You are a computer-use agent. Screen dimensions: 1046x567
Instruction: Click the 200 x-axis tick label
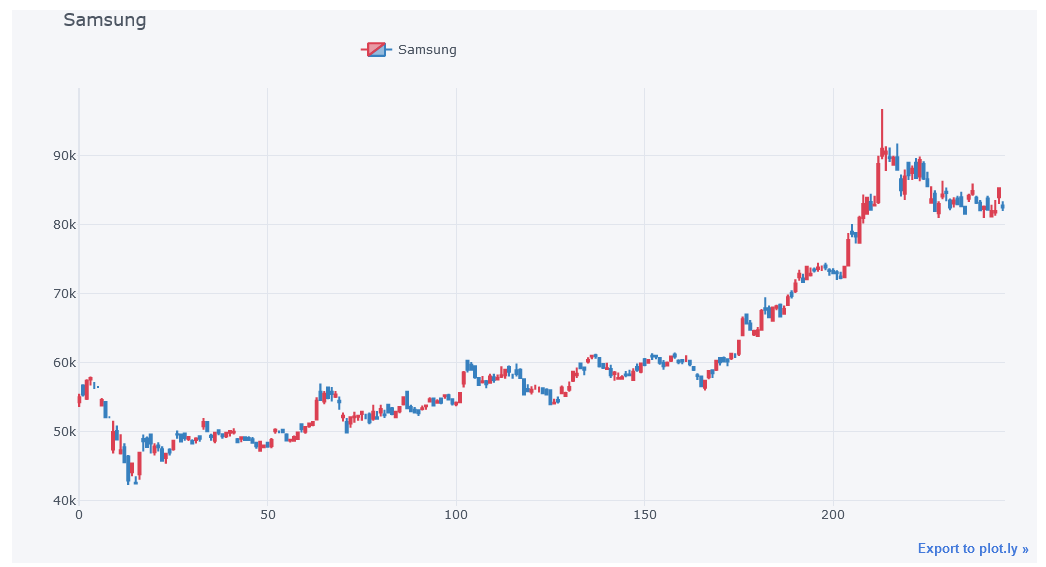click(833, 515)
